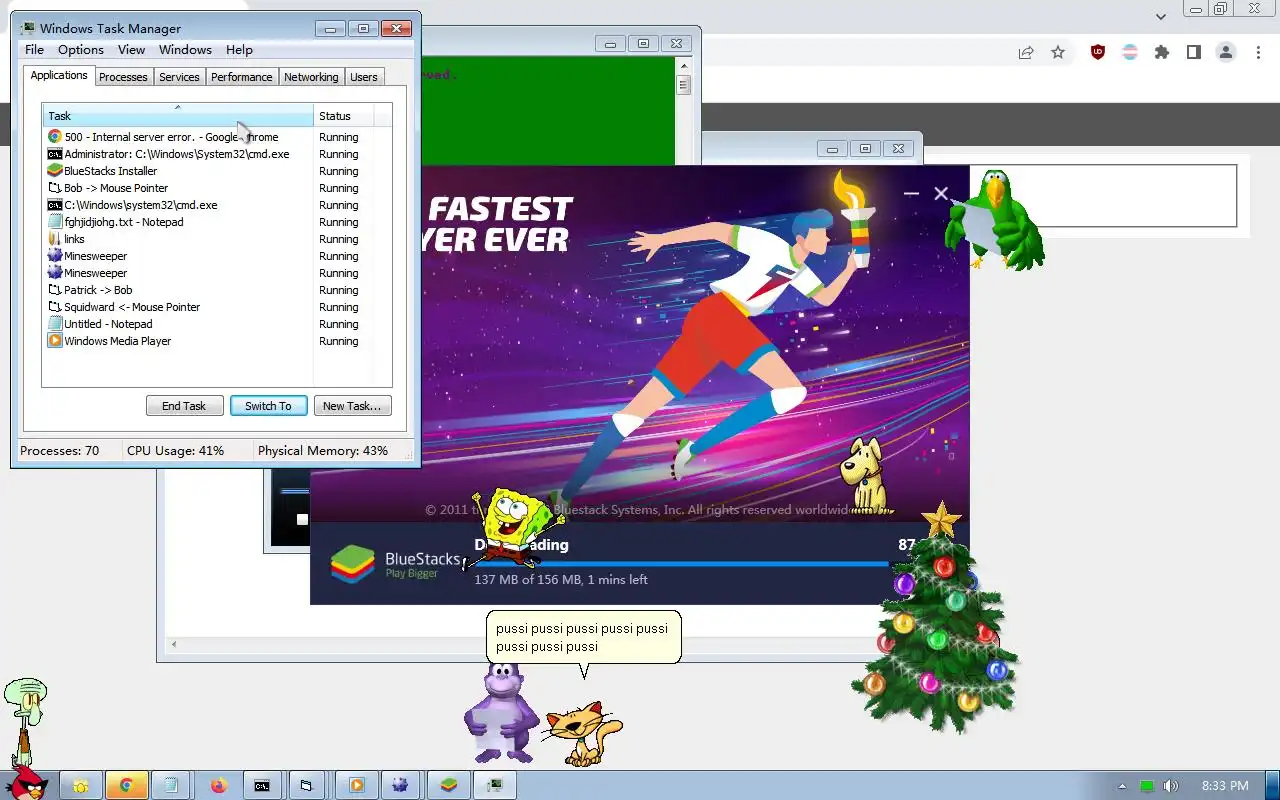Click the taskbar clock showing 8:33 PM

[1225, 786]
